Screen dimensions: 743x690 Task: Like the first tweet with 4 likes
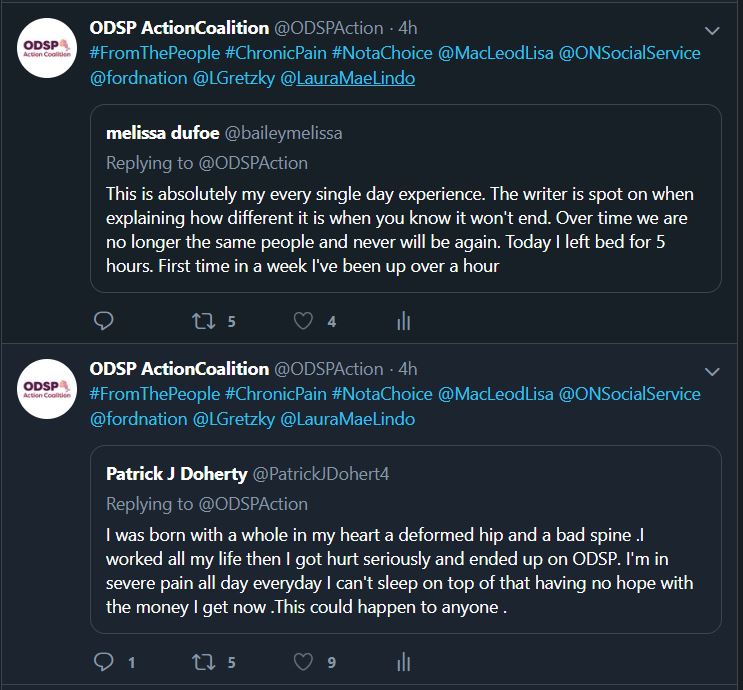tap(304, 321)
